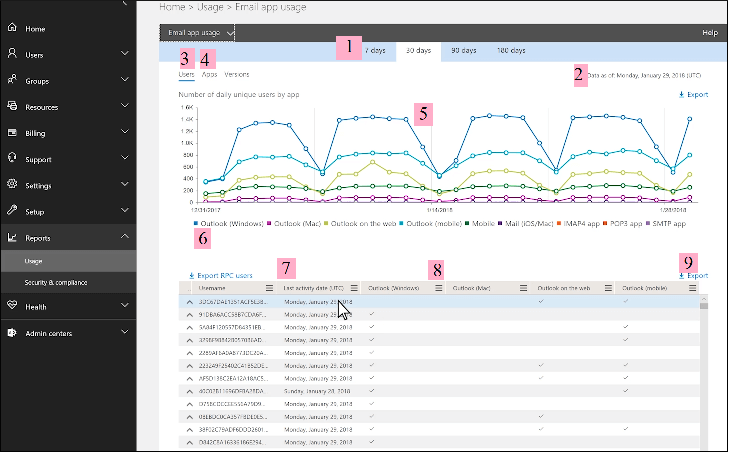Switch to the Versions chart view tab

tap(237, 75)
